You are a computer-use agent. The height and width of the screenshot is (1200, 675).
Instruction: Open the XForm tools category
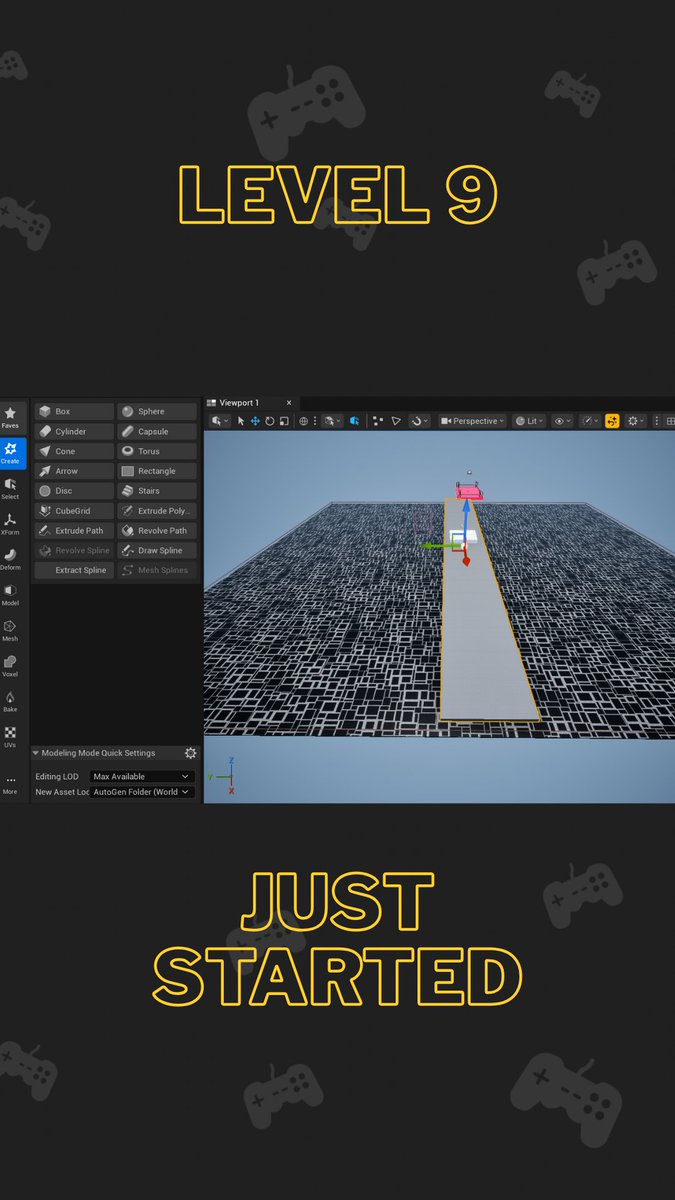(10, 524)
